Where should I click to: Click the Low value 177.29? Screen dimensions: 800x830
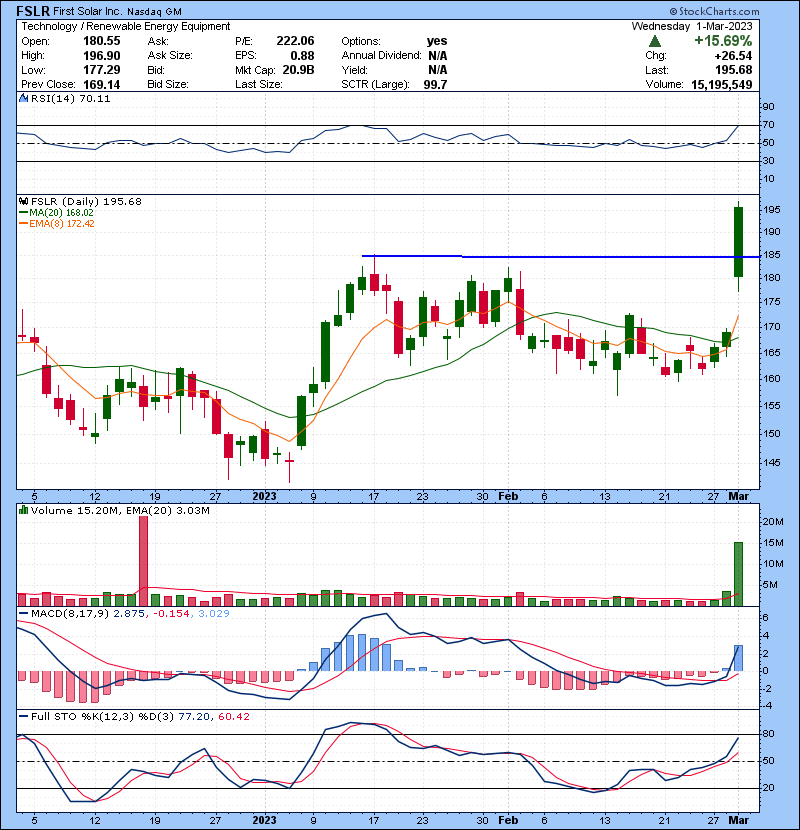click(102, 70)
